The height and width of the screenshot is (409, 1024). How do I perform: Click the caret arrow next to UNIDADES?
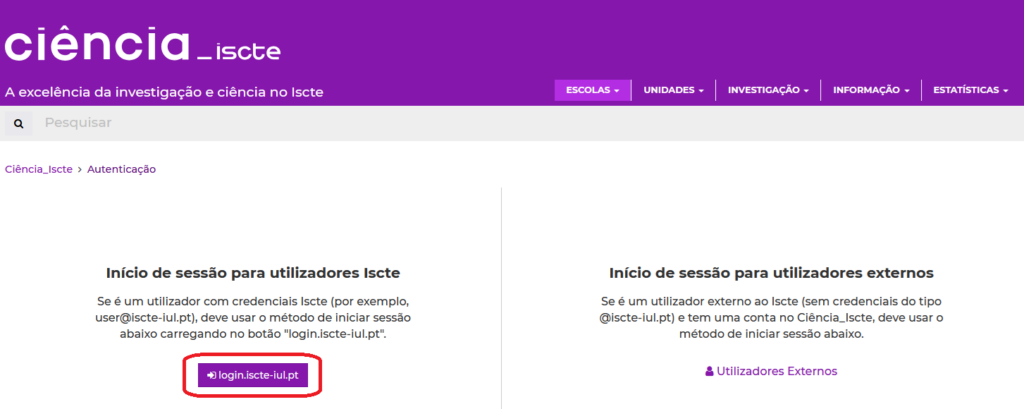pyautogui.click(x=701, y=91)
